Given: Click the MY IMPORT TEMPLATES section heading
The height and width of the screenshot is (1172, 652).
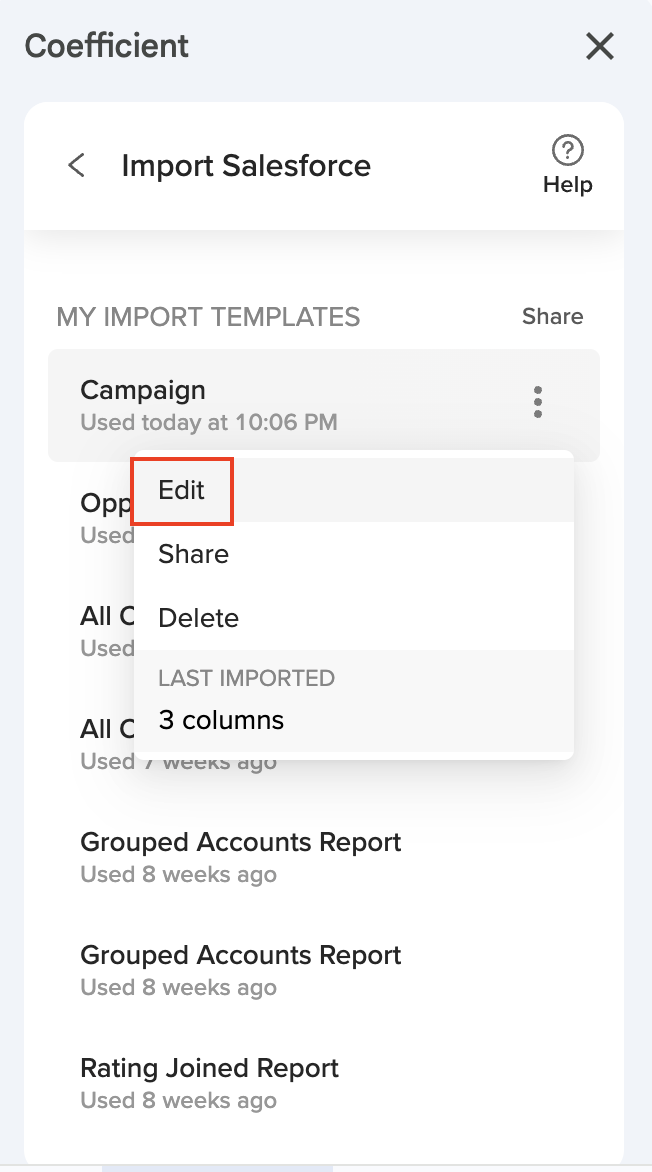Looking at the screenshot, I should (x=208, y=317).
